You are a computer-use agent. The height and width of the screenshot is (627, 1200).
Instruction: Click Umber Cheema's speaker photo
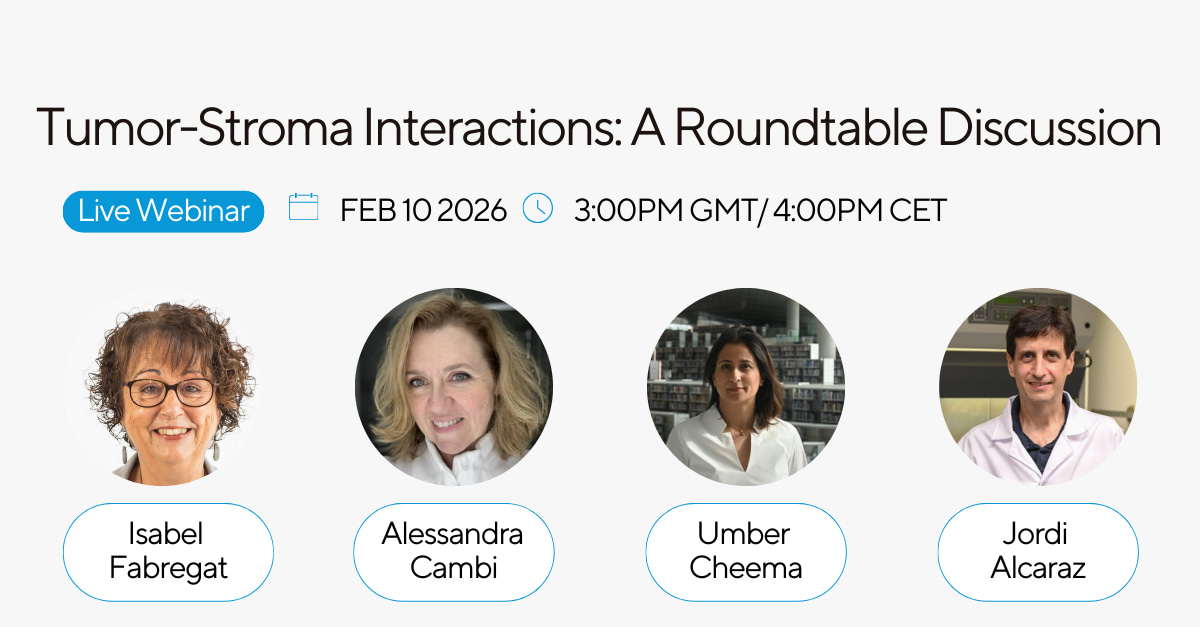(x=746, y=387)
